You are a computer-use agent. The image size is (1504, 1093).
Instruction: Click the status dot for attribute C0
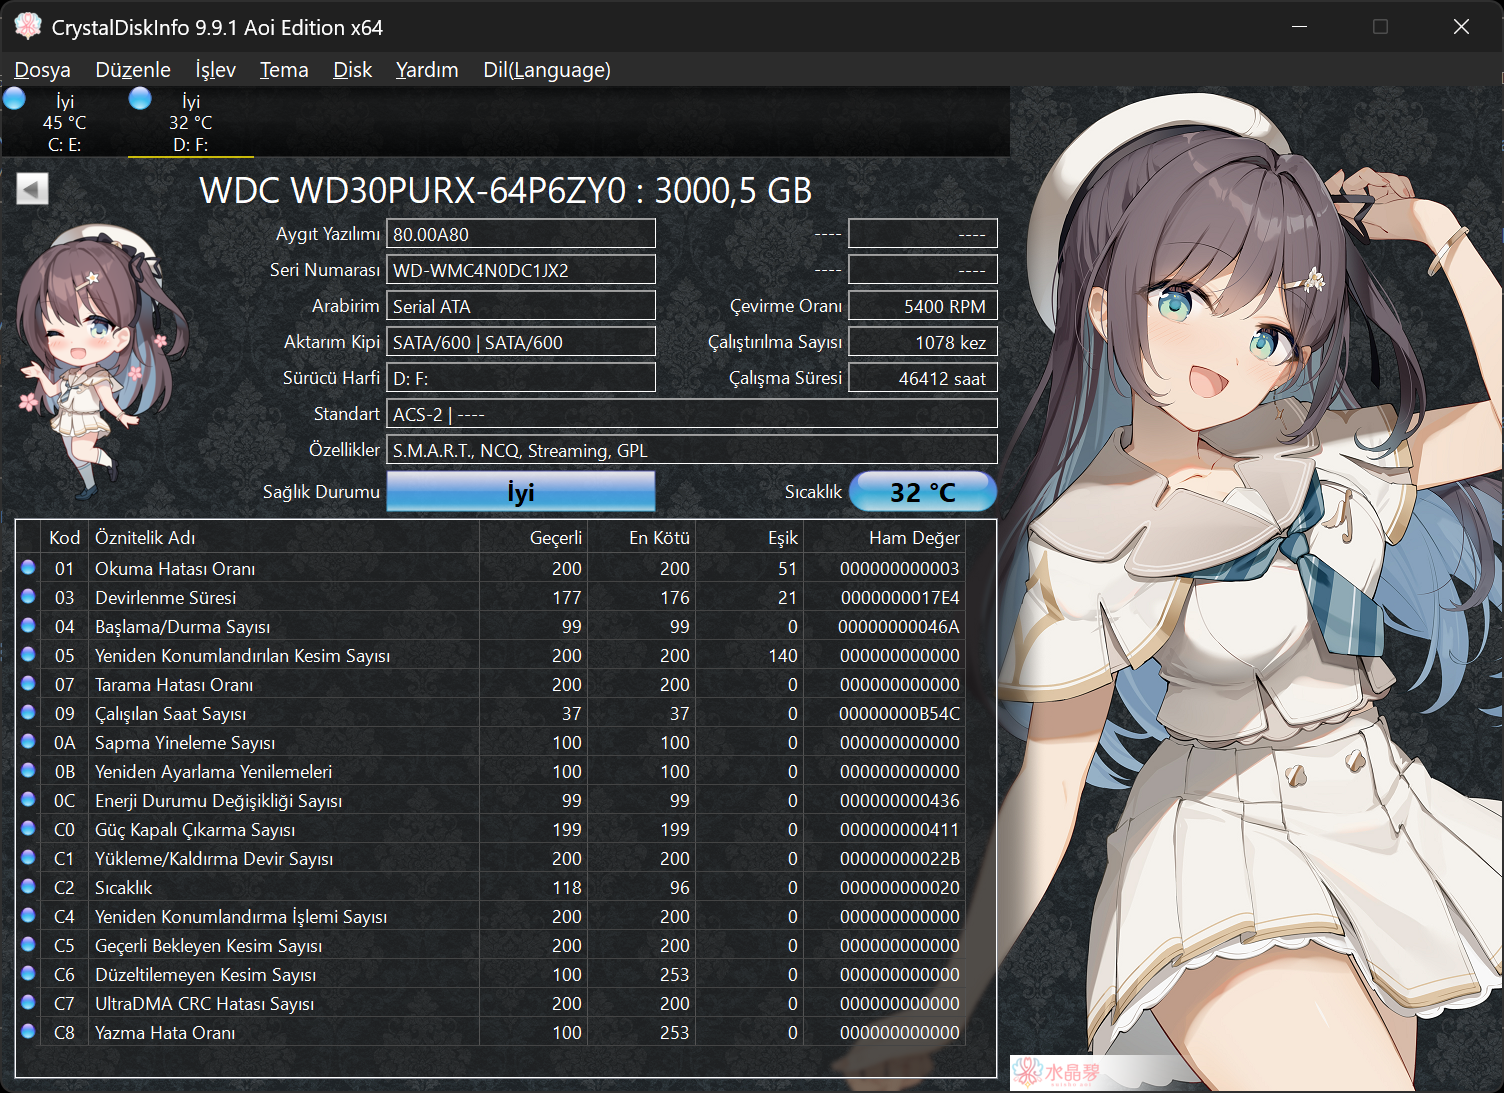(28, 828)
